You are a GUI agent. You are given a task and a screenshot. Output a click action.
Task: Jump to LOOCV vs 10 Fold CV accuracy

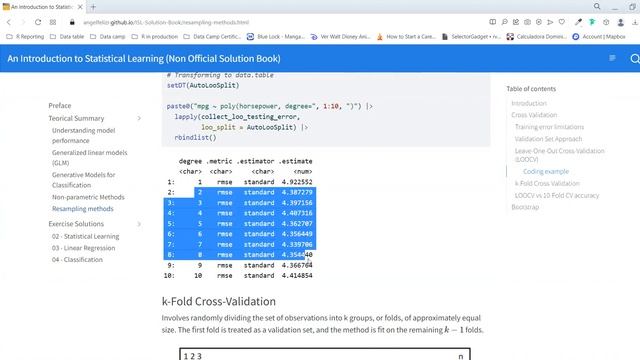pyautogui.click(x=557, y=196)
